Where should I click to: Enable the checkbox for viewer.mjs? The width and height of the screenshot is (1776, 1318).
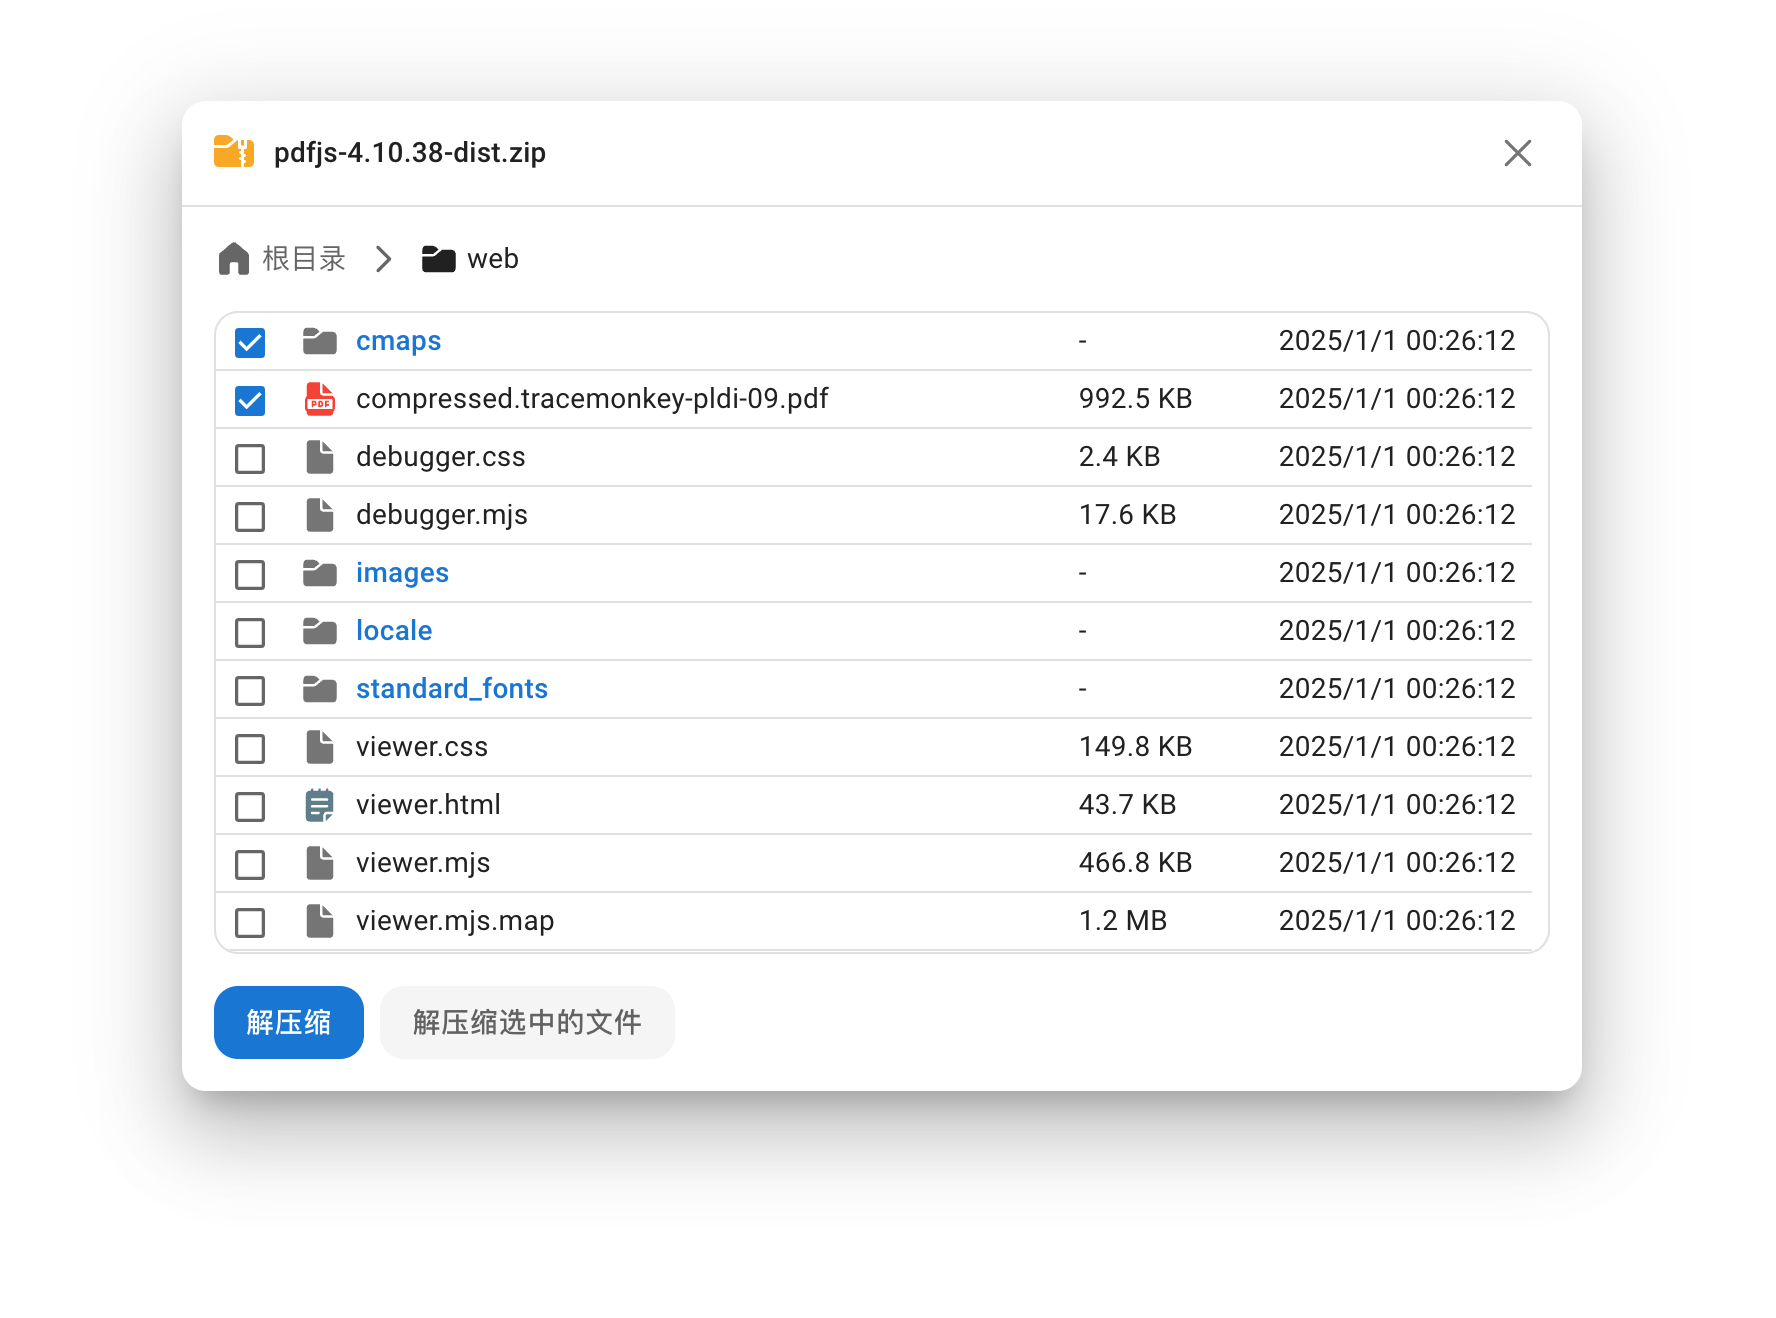249,864
